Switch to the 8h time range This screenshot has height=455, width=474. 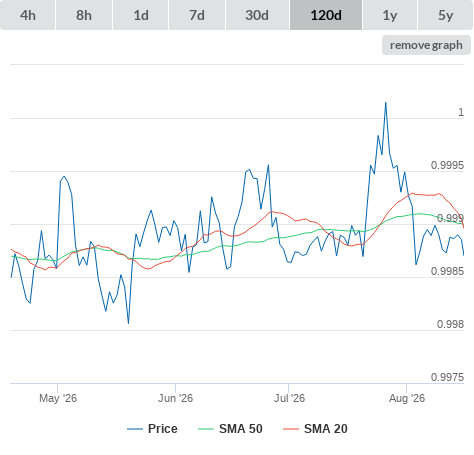(84, 15)
